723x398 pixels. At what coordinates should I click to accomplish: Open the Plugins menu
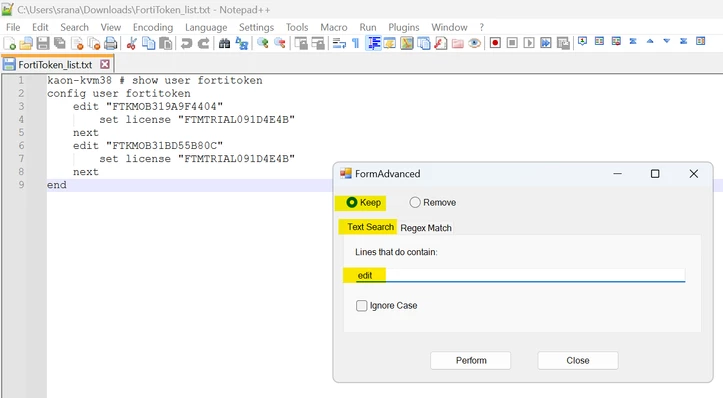point(404,27)
